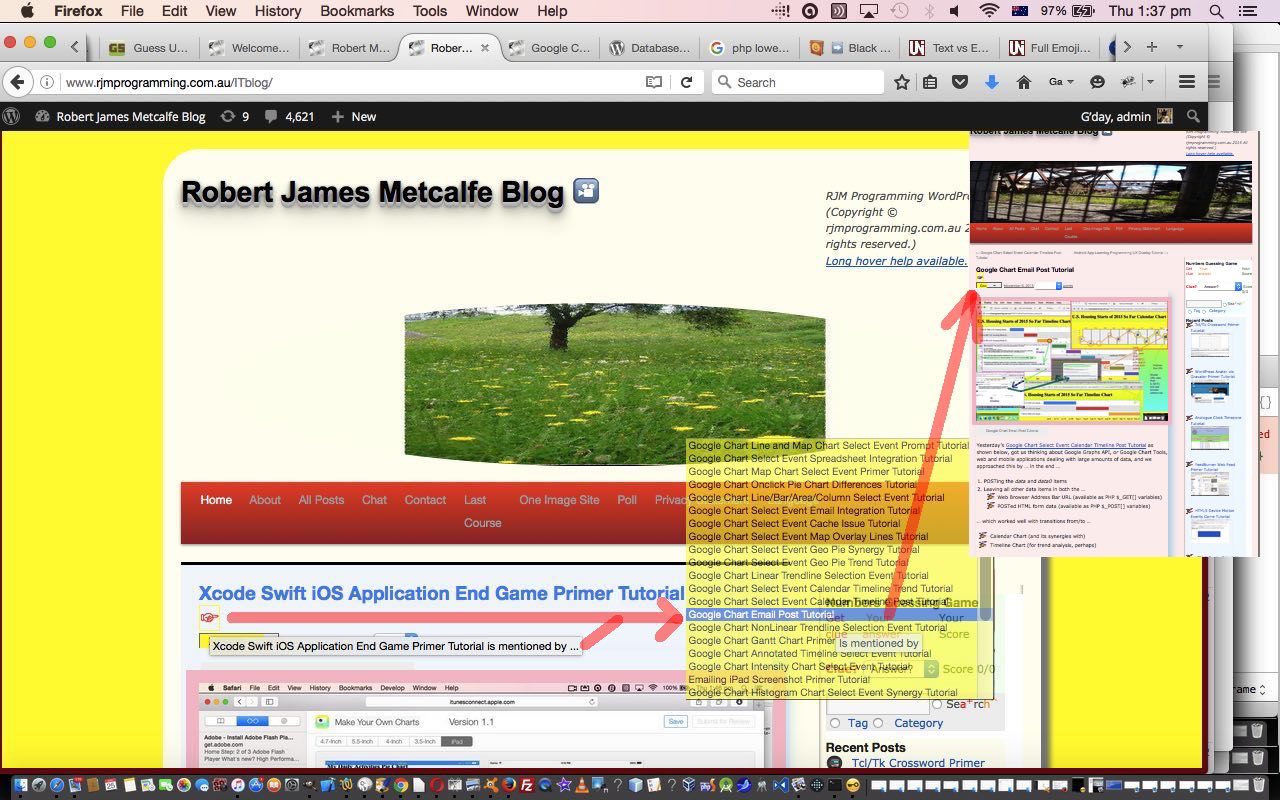This screenshot has height=800, width=1280.
Task: Toggle Reader View in the address bar
Action: click(x=654, y=82)
